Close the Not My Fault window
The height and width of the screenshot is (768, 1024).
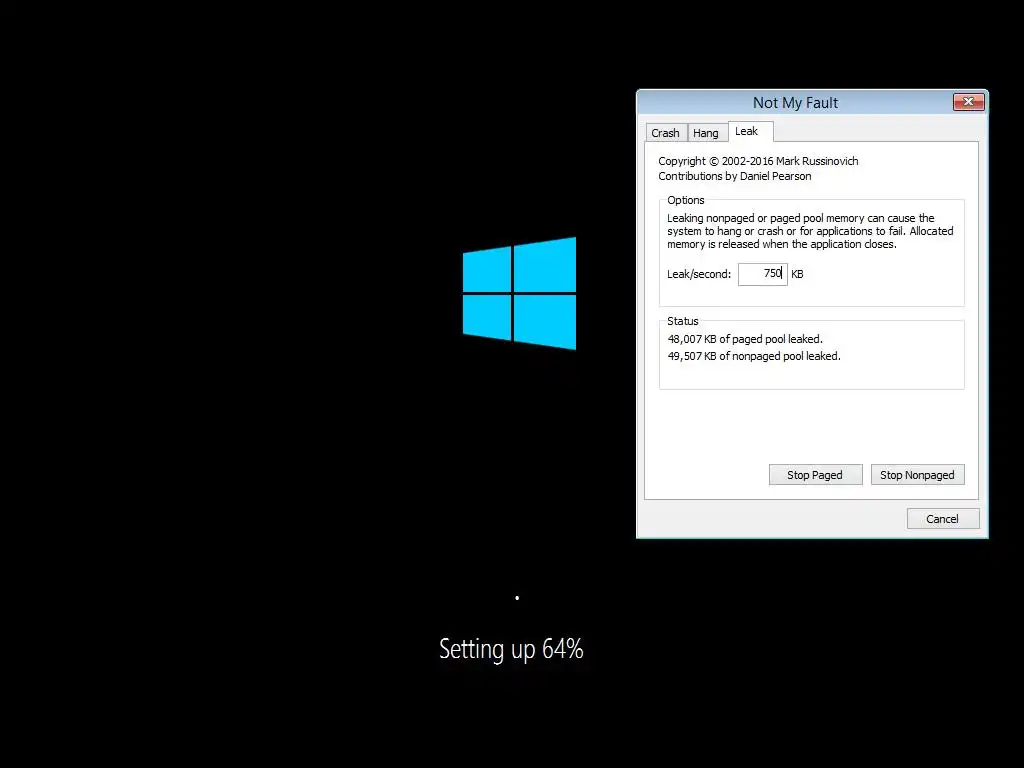(968, 102)
